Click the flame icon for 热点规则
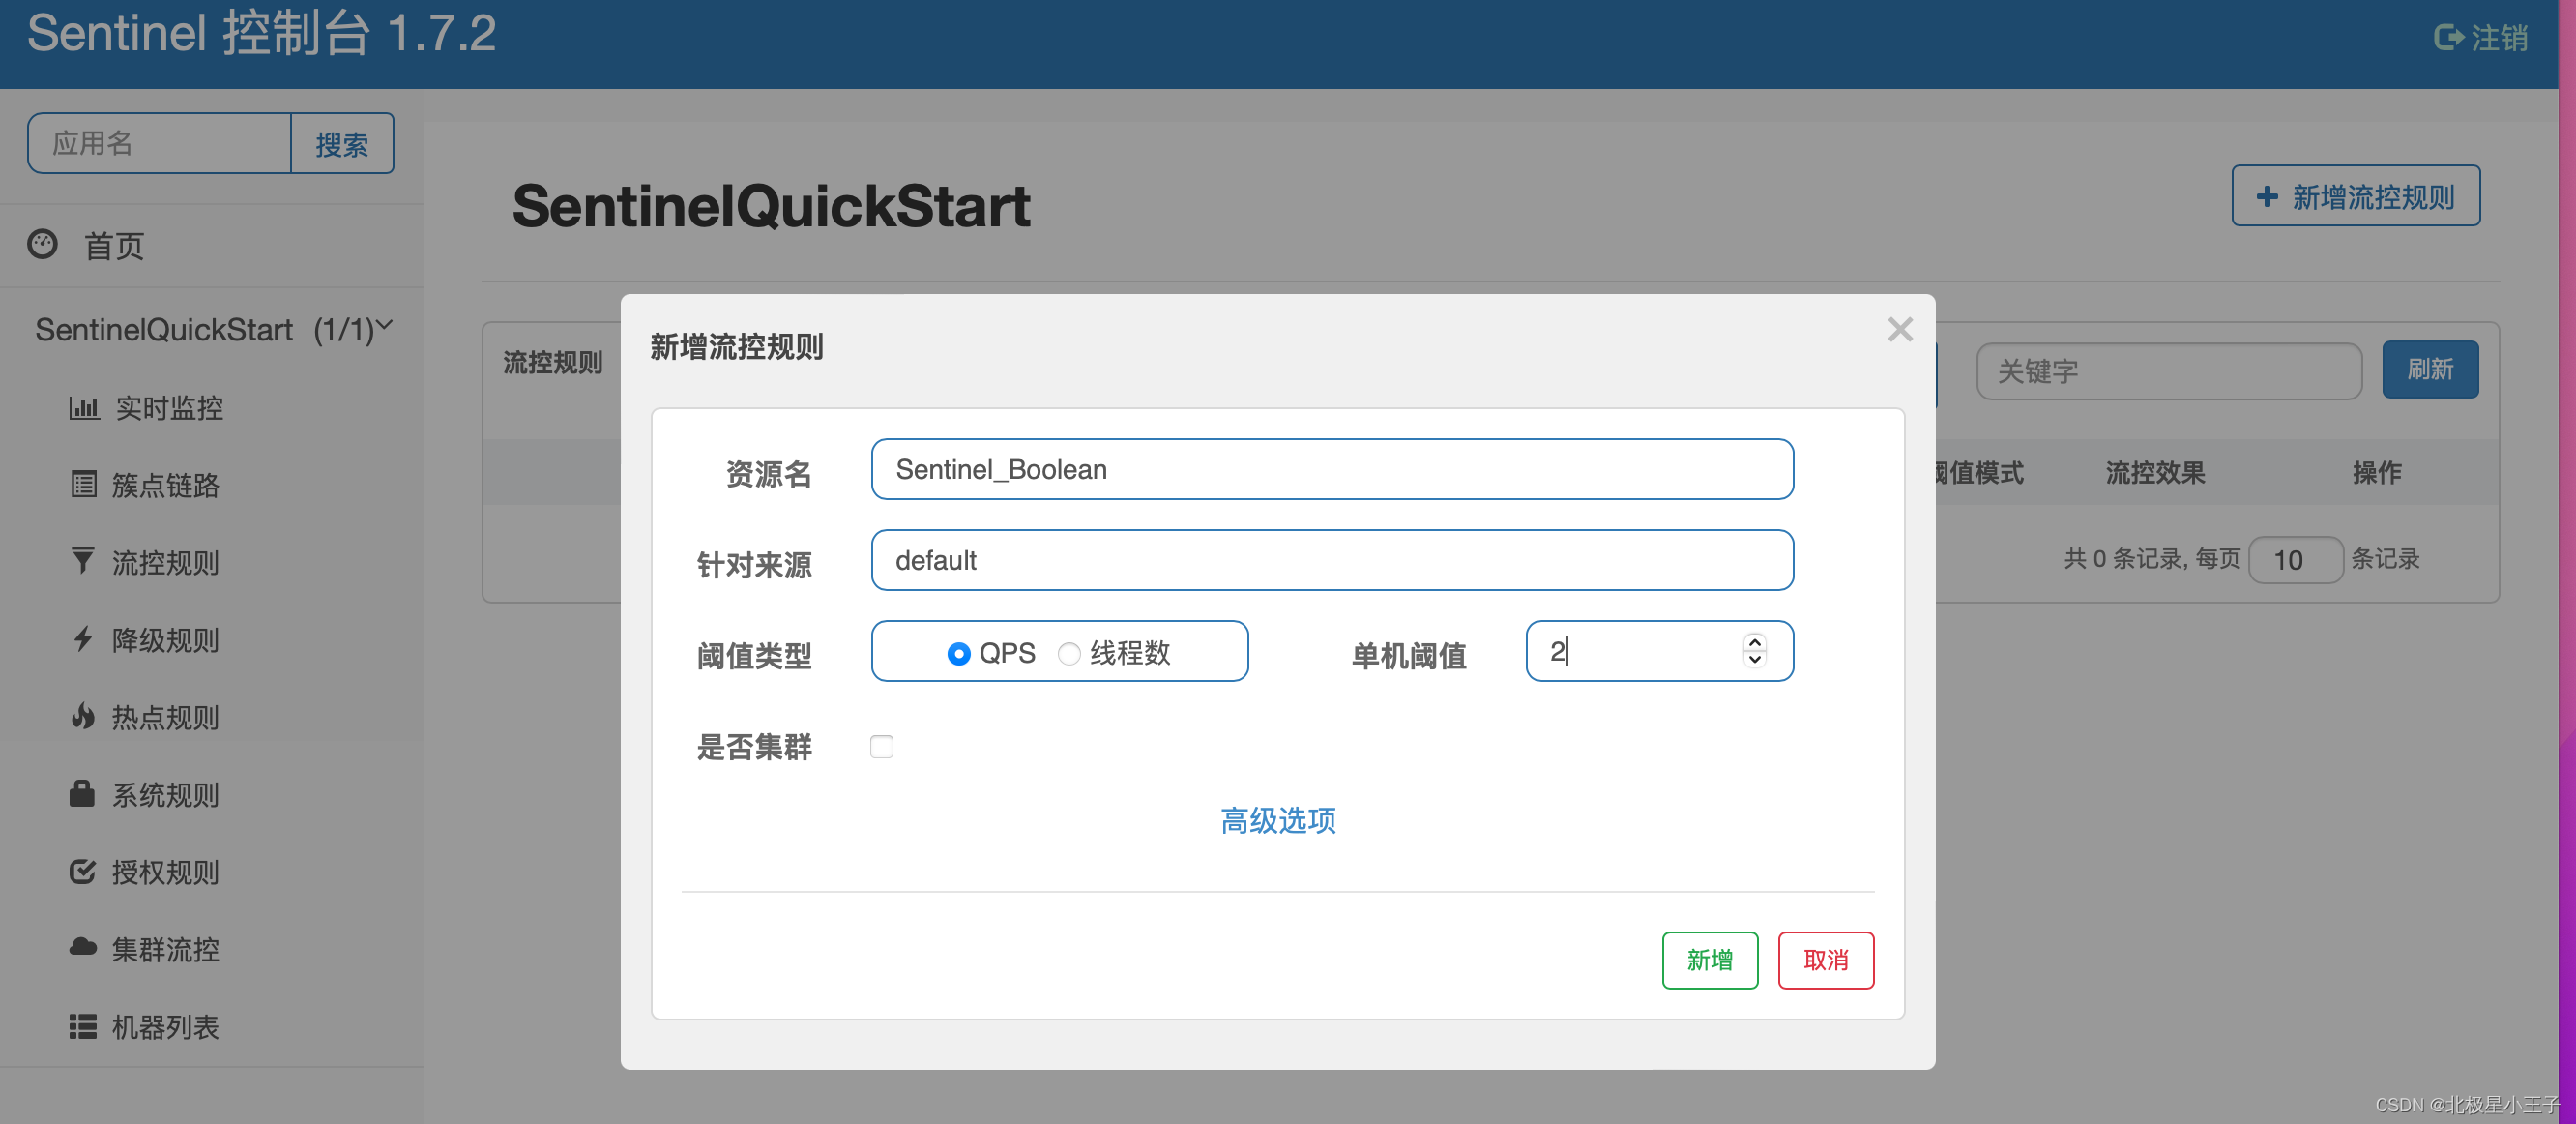 point(83,716)
